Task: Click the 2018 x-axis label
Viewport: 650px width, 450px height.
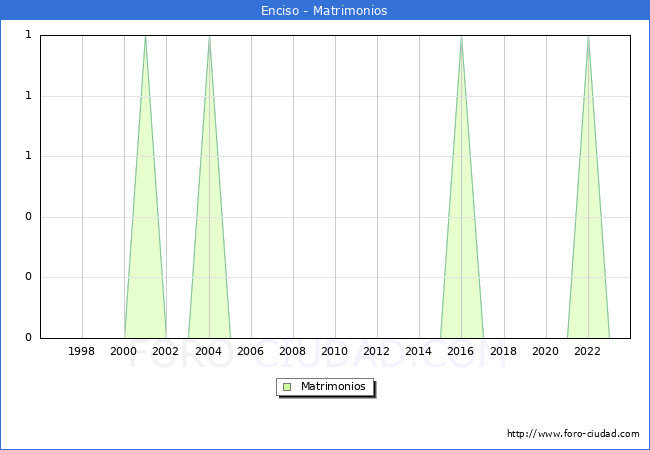Action: click(x=503, y=351)
